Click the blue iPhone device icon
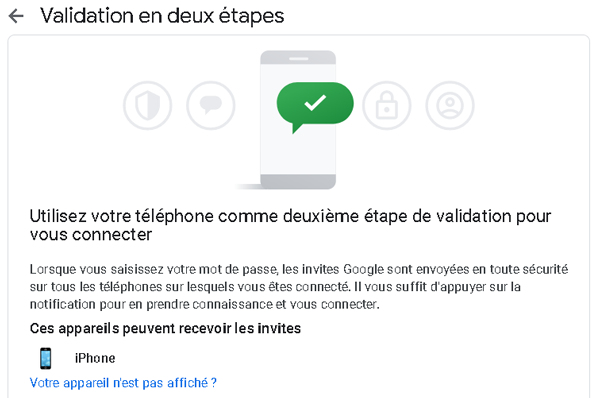600x398 pixels. pyautogui.click(x=46, y=358)
